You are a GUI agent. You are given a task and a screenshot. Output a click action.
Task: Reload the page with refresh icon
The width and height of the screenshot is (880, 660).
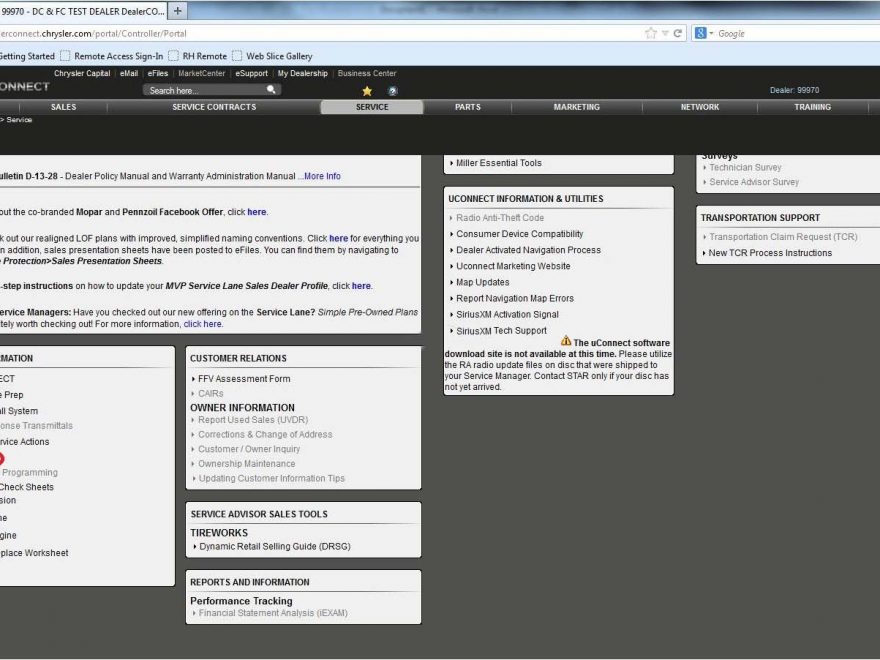(677, 33)
